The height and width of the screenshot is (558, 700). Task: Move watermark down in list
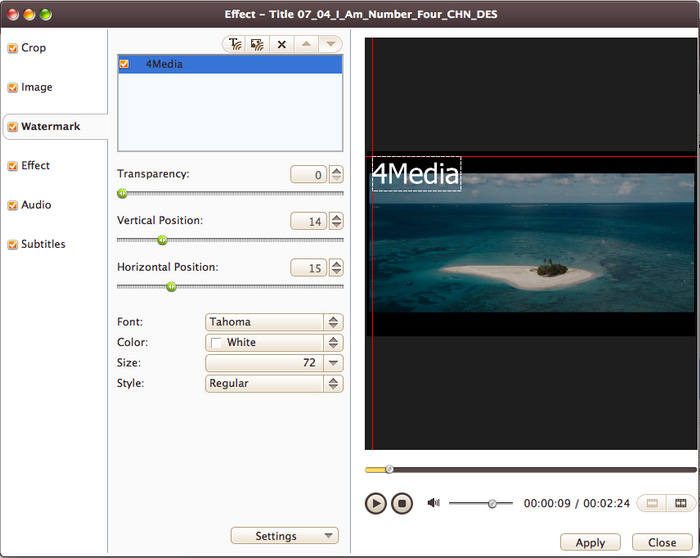(x=330, y=45)
